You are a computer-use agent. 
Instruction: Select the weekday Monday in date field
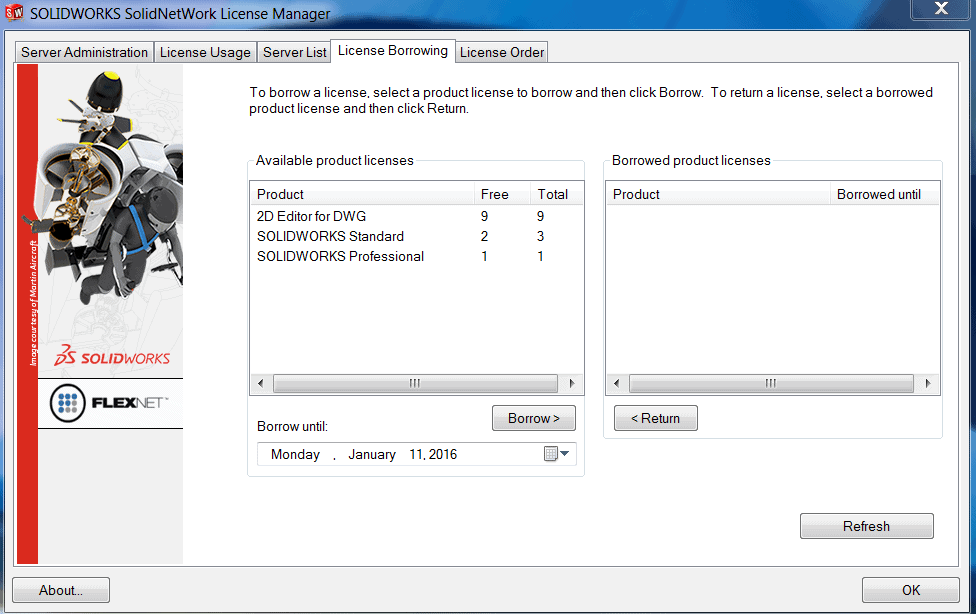[295, 455]
